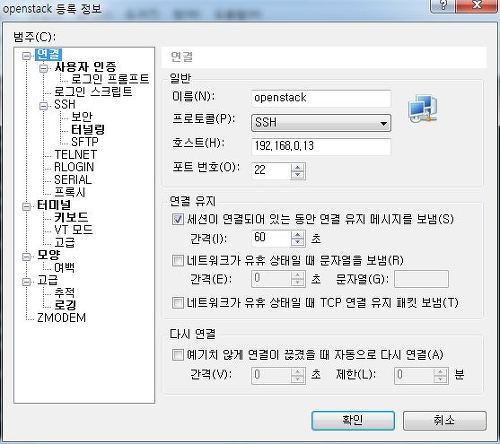Select 로그인 스크립트 tree item
The width and height of the screenshot is (500, 444).
pyautogui.click(x=93, y=91)
